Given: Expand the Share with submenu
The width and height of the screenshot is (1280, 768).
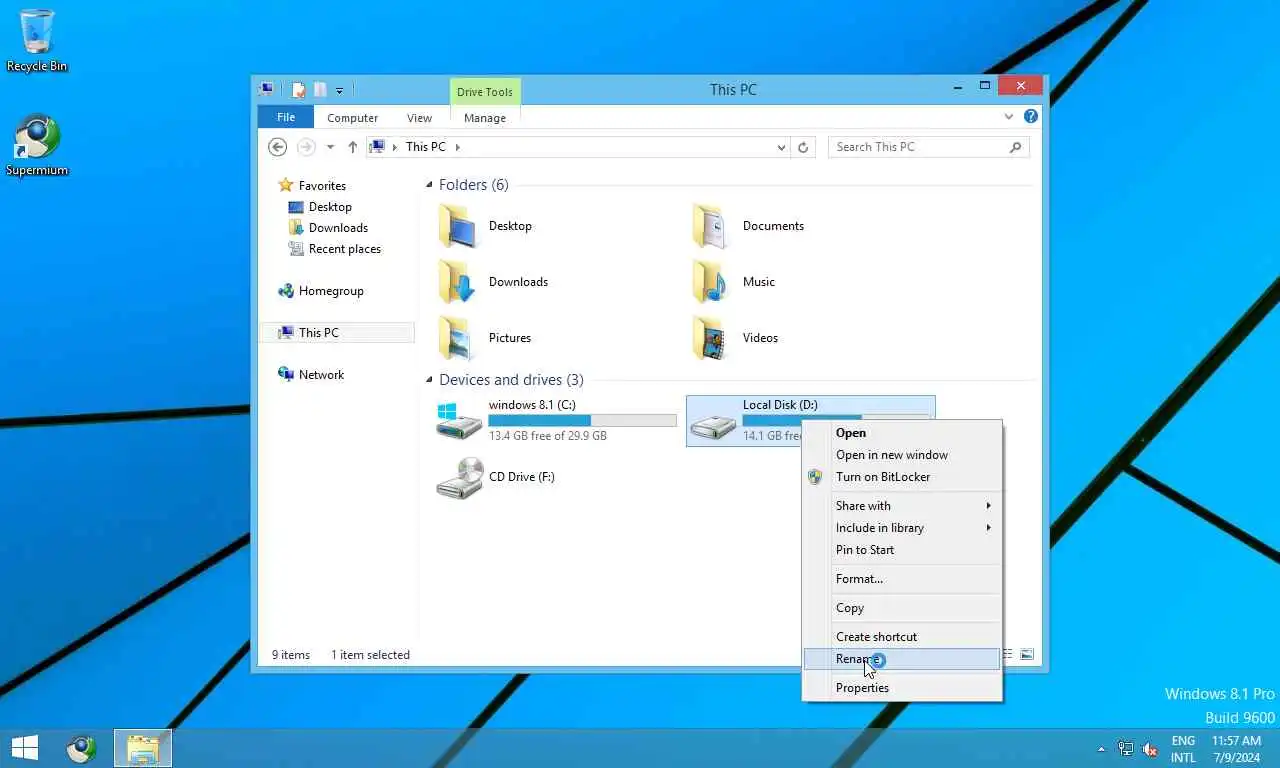Looking at the screenshot, I should click(901, 506).
